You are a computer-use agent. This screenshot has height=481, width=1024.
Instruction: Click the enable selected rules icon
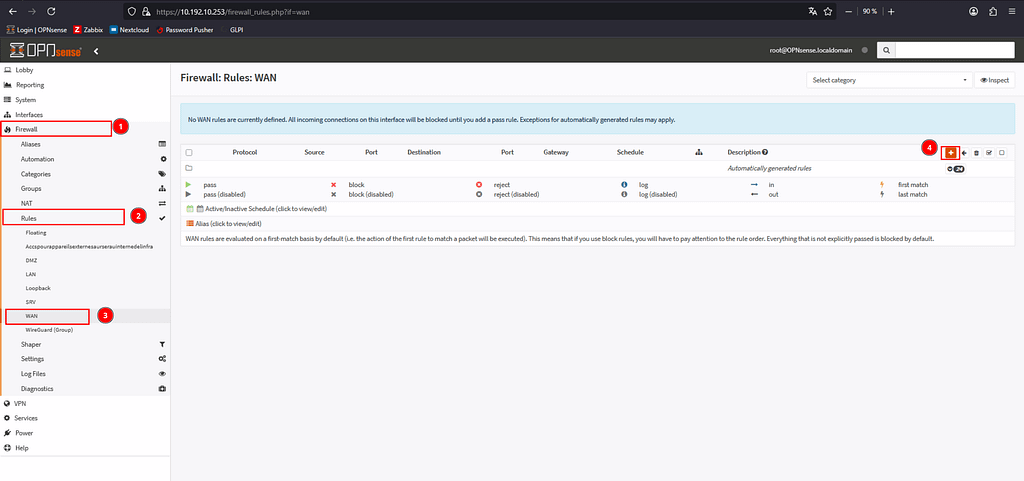pyautogui.click(x=989, y=152)
